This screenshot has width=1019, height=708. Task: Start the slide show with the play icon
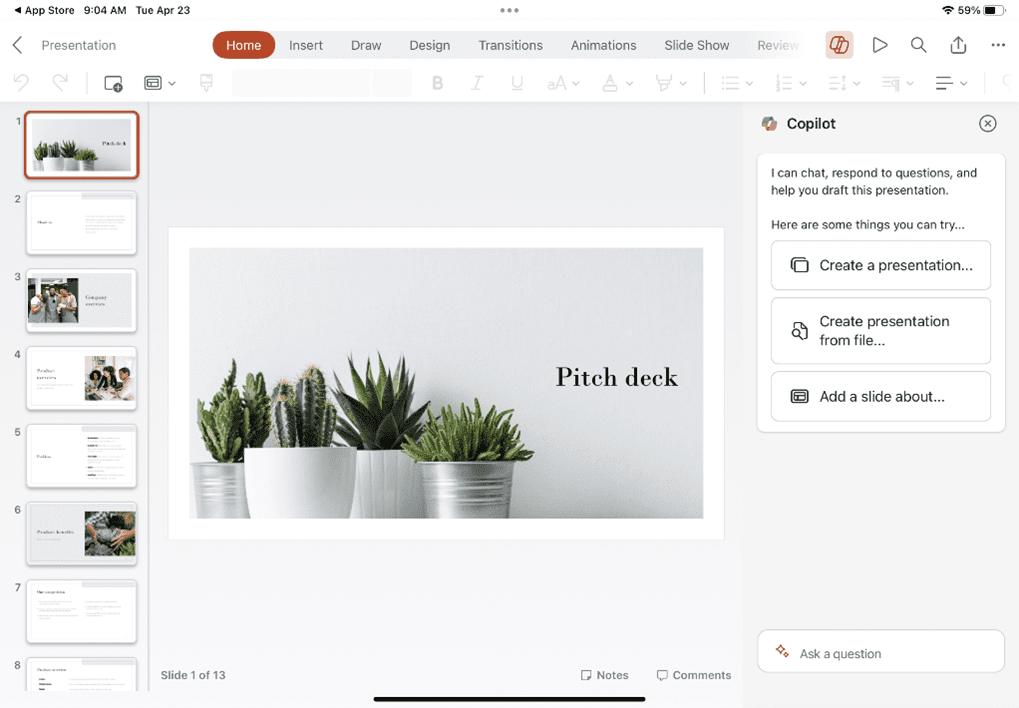click(x=879, y=45)
